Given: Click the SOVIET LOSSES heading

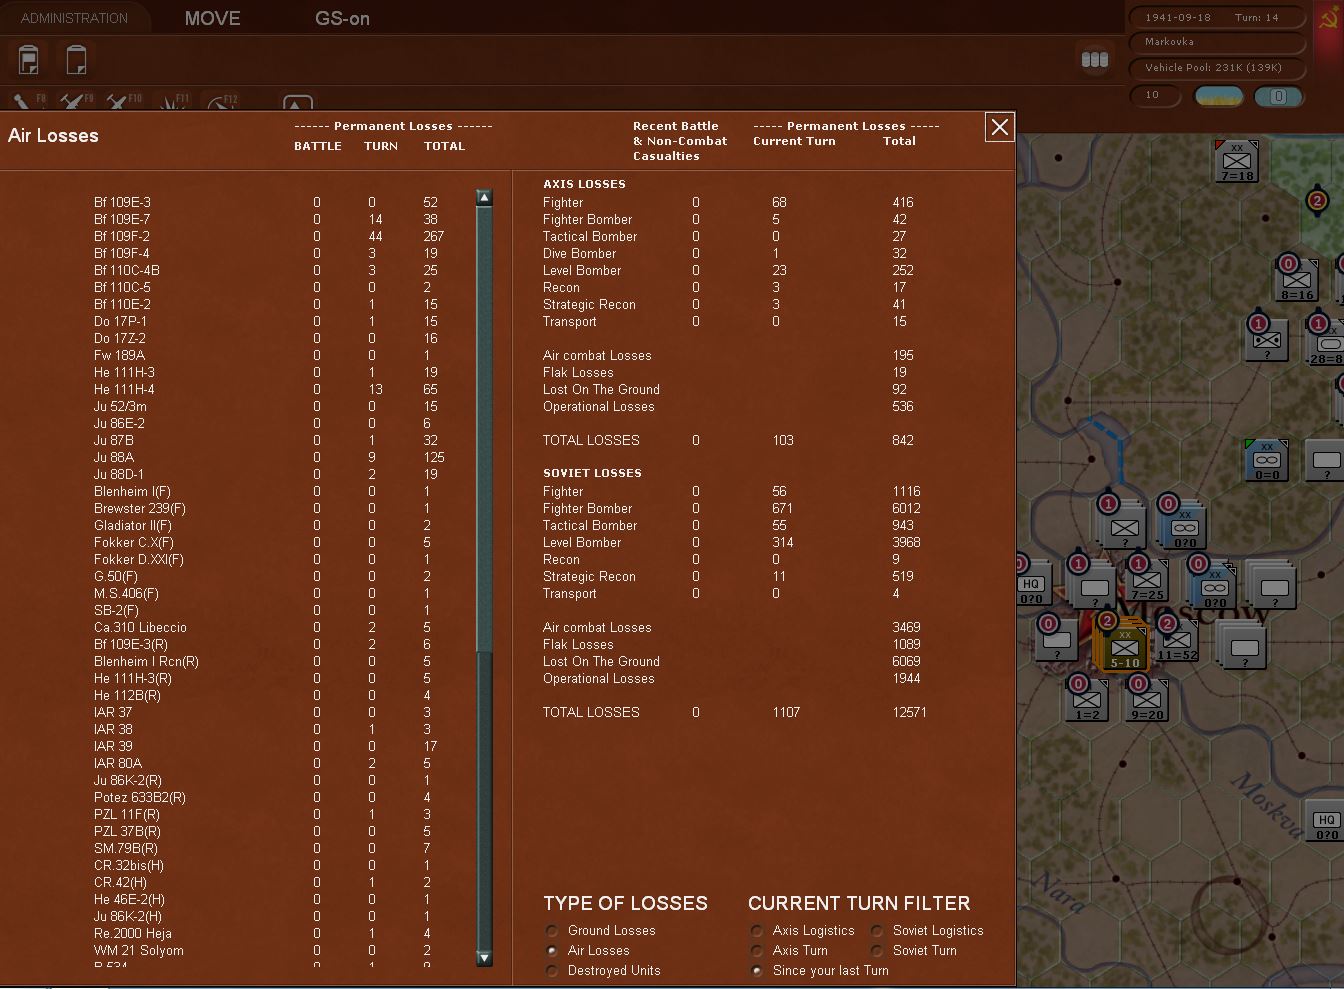Looking at the screenshot, I should [x=592, y=473].
